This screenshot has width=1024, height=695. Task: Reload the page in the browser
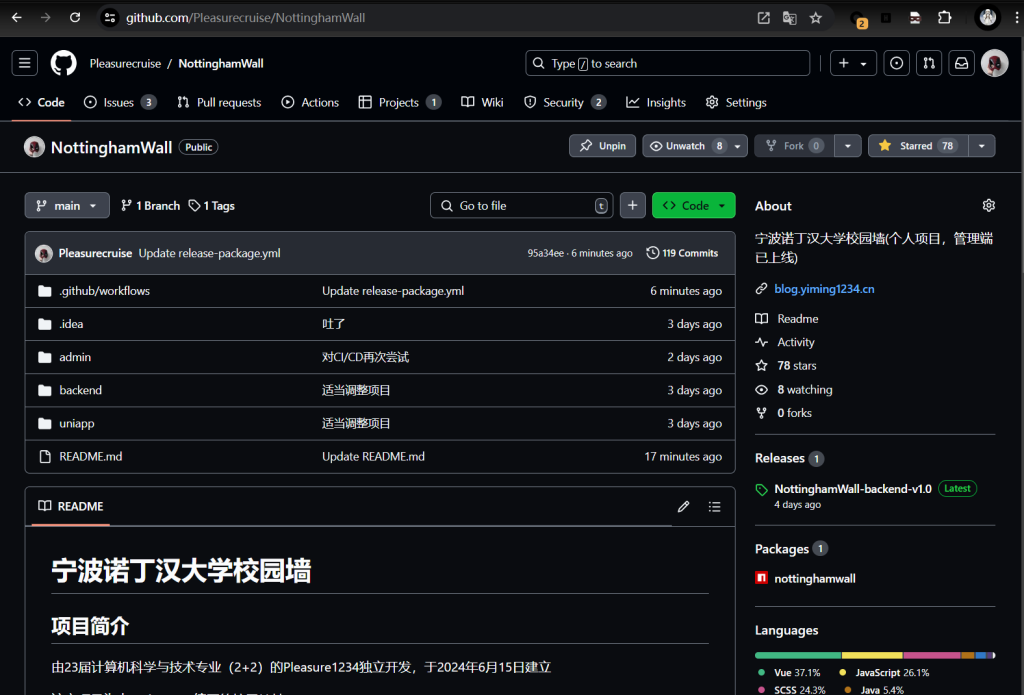[x=75, y=18]
